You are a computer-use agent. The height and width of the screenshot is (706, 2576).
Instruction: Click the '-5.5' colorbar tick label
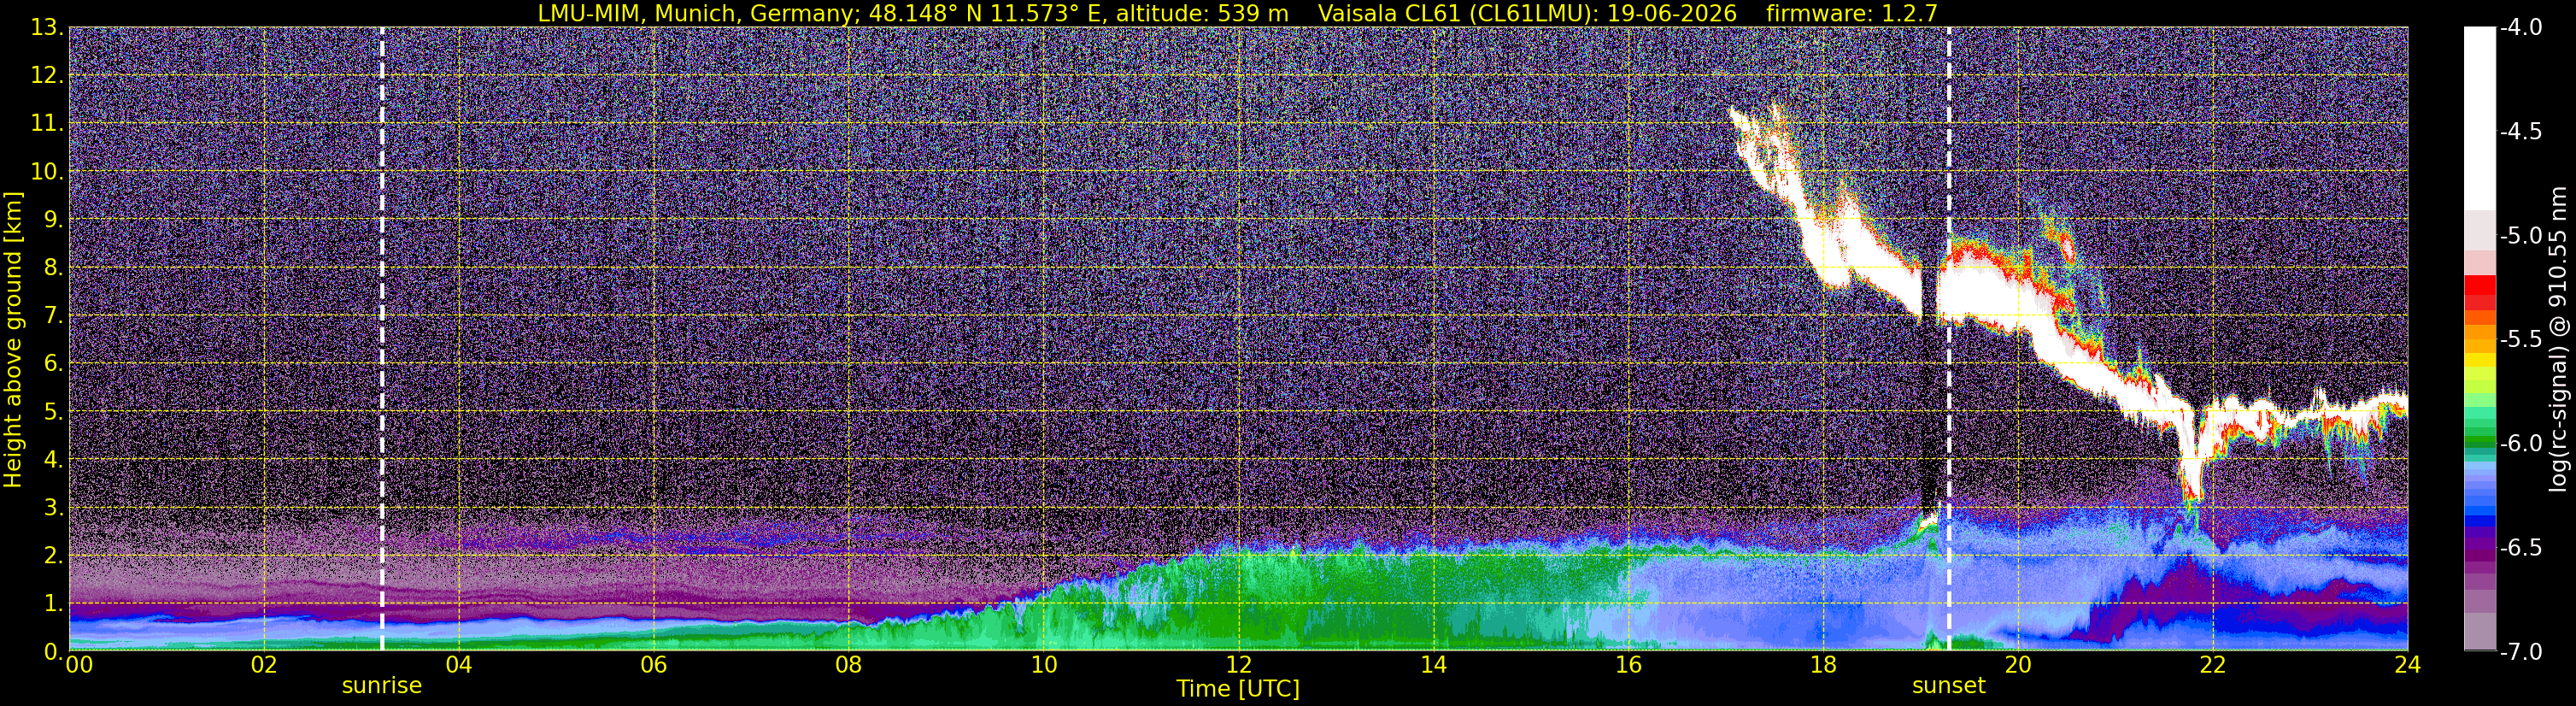coord(2520,340)
